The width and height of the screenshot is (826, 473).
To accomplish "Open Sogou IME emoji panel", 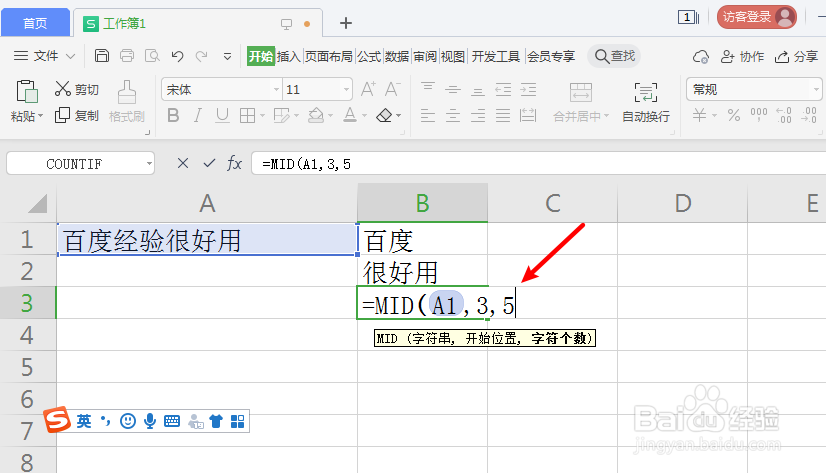I will [x=127, y=421].
